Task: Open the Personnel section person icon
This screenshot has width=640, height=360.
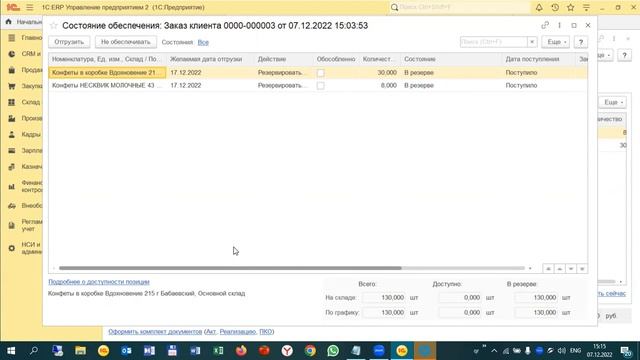Action: (x=12, y=134)
